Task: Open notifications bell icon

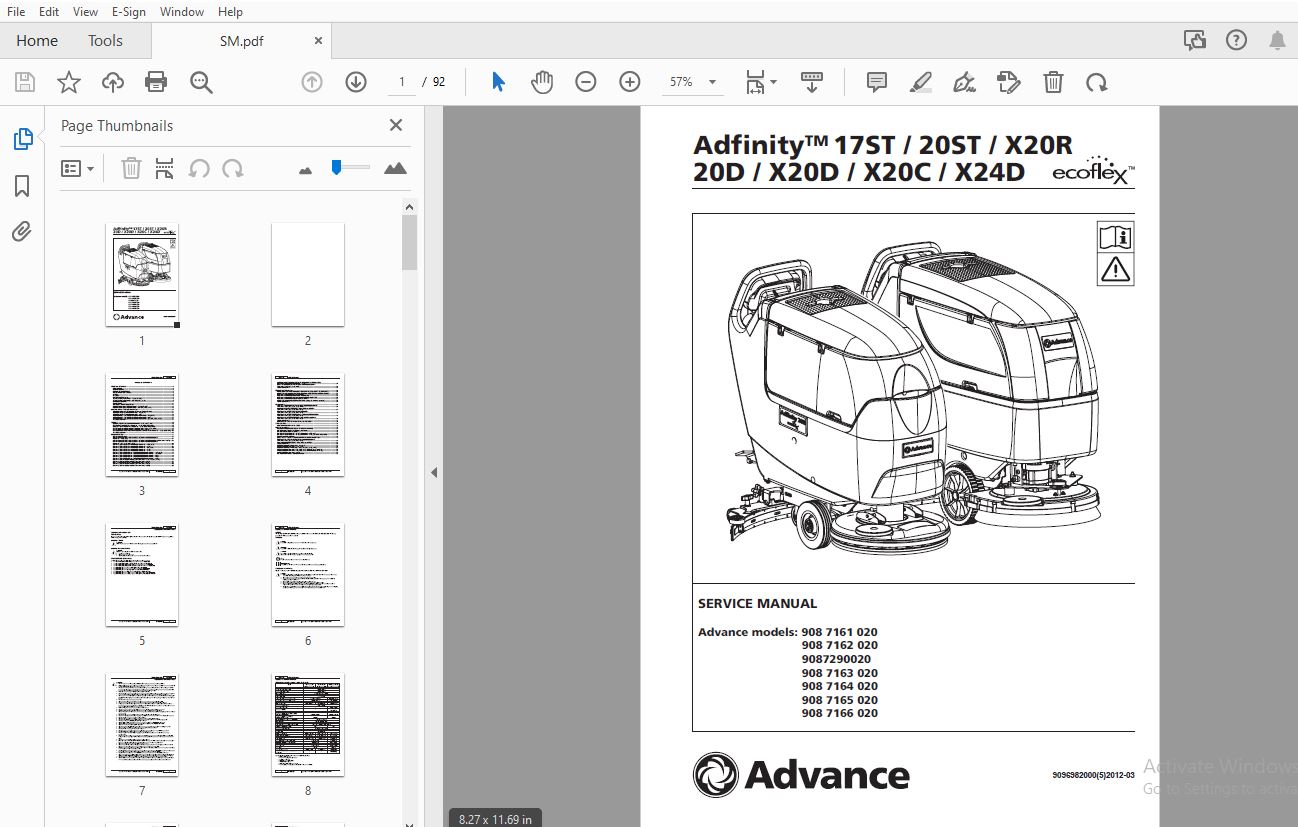Action: [1277, 40]
